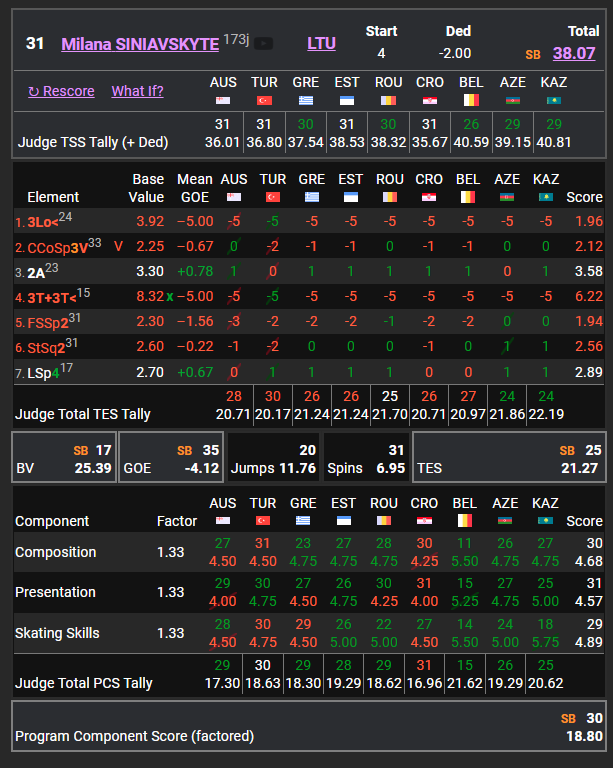Open the video icon beside skater name
The height and width of the screenshot is (768, 613).
coord(264,44)
